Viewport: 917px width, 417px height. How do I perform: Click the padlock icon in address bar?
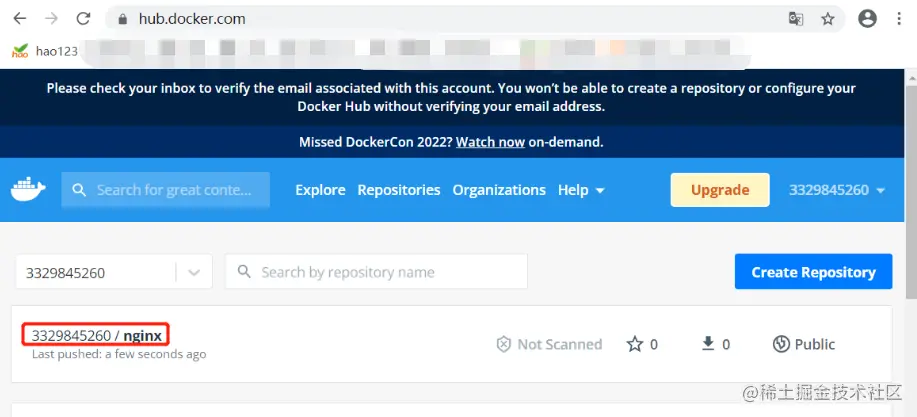[x=122, y=19]
